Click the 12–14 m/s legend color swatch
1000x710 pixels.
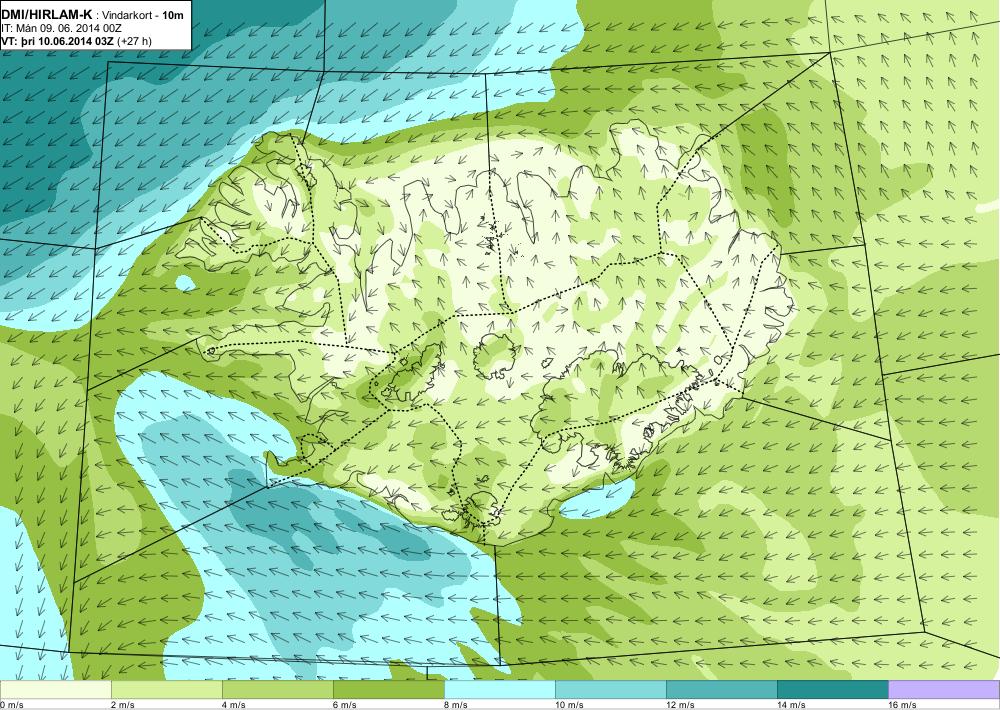click(x=721, y=690)
